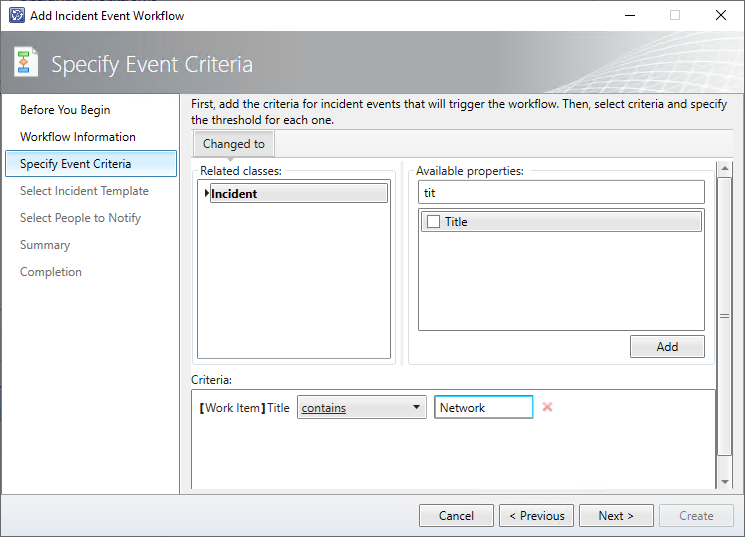Open the Workflow Information step

[x=78, y=137]
